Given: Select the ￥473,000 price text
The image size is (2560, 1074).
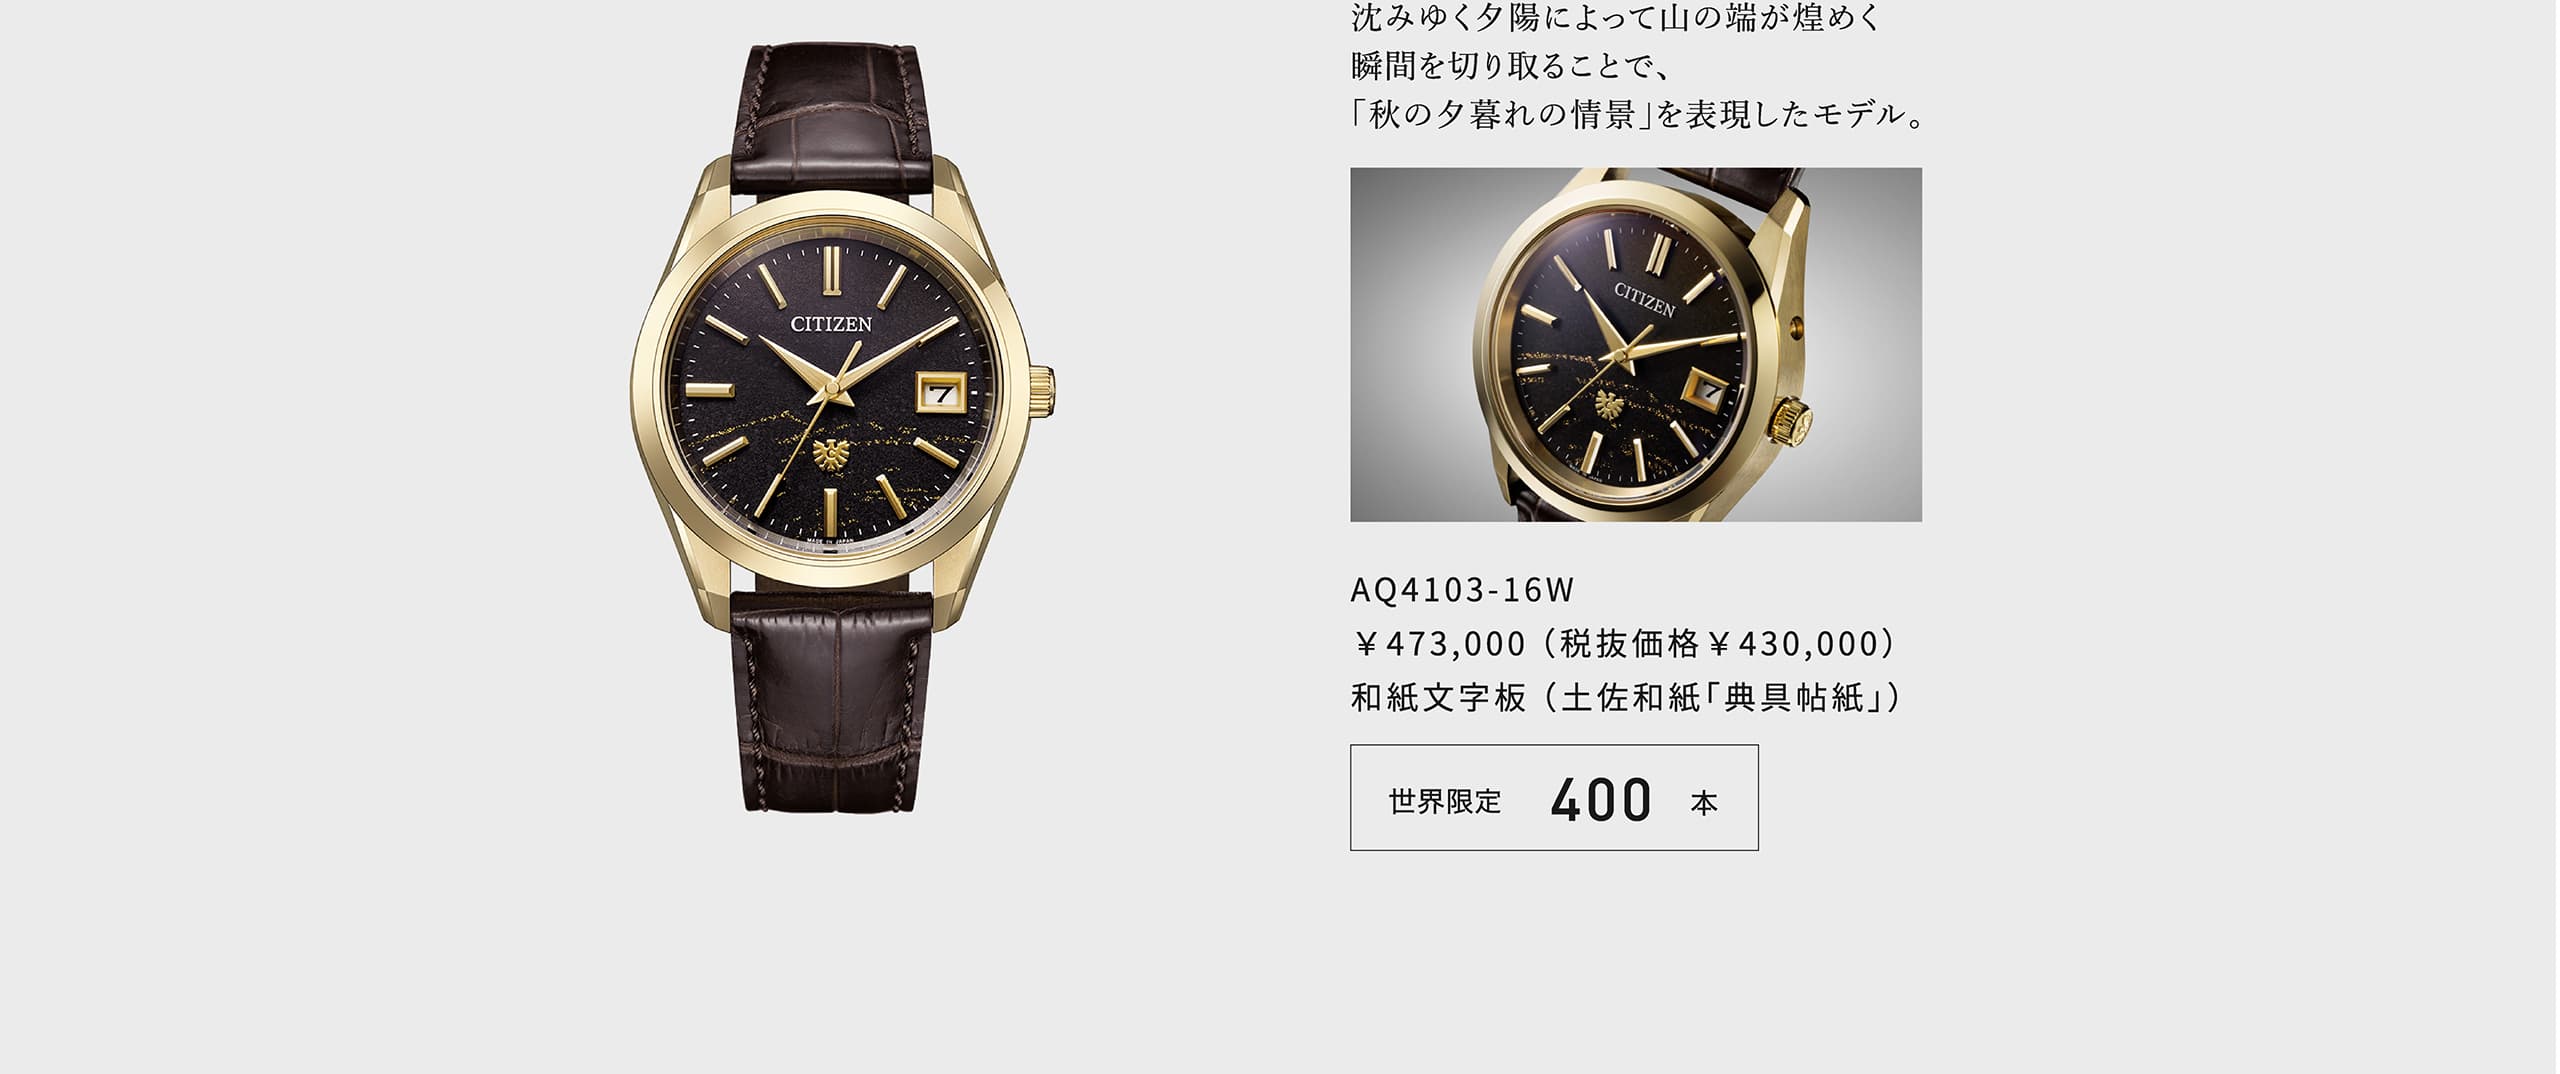Looking at the screenshot, I should tap(1439, 644).
